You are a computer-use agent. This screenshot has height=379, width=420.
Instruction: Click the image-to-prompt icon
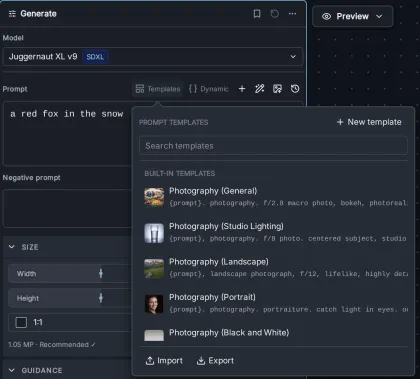pyautogui.click(x=277, y=89)
